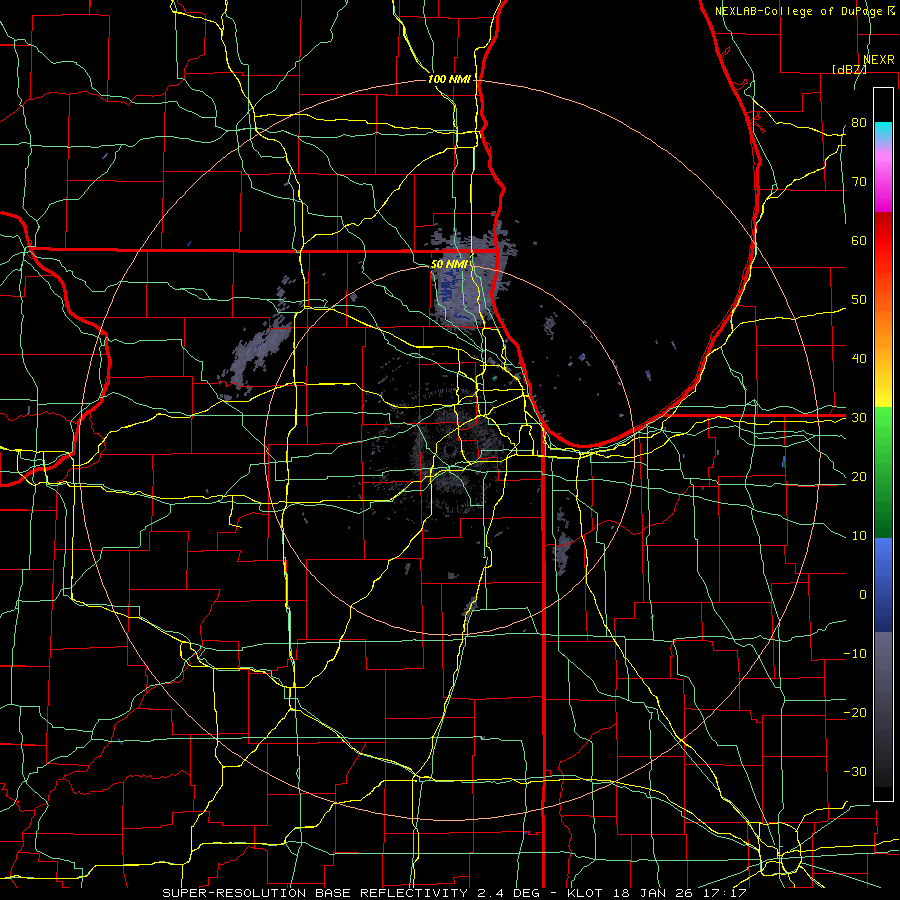Click the "NEXR" label at top right

(x=879, y=60)
